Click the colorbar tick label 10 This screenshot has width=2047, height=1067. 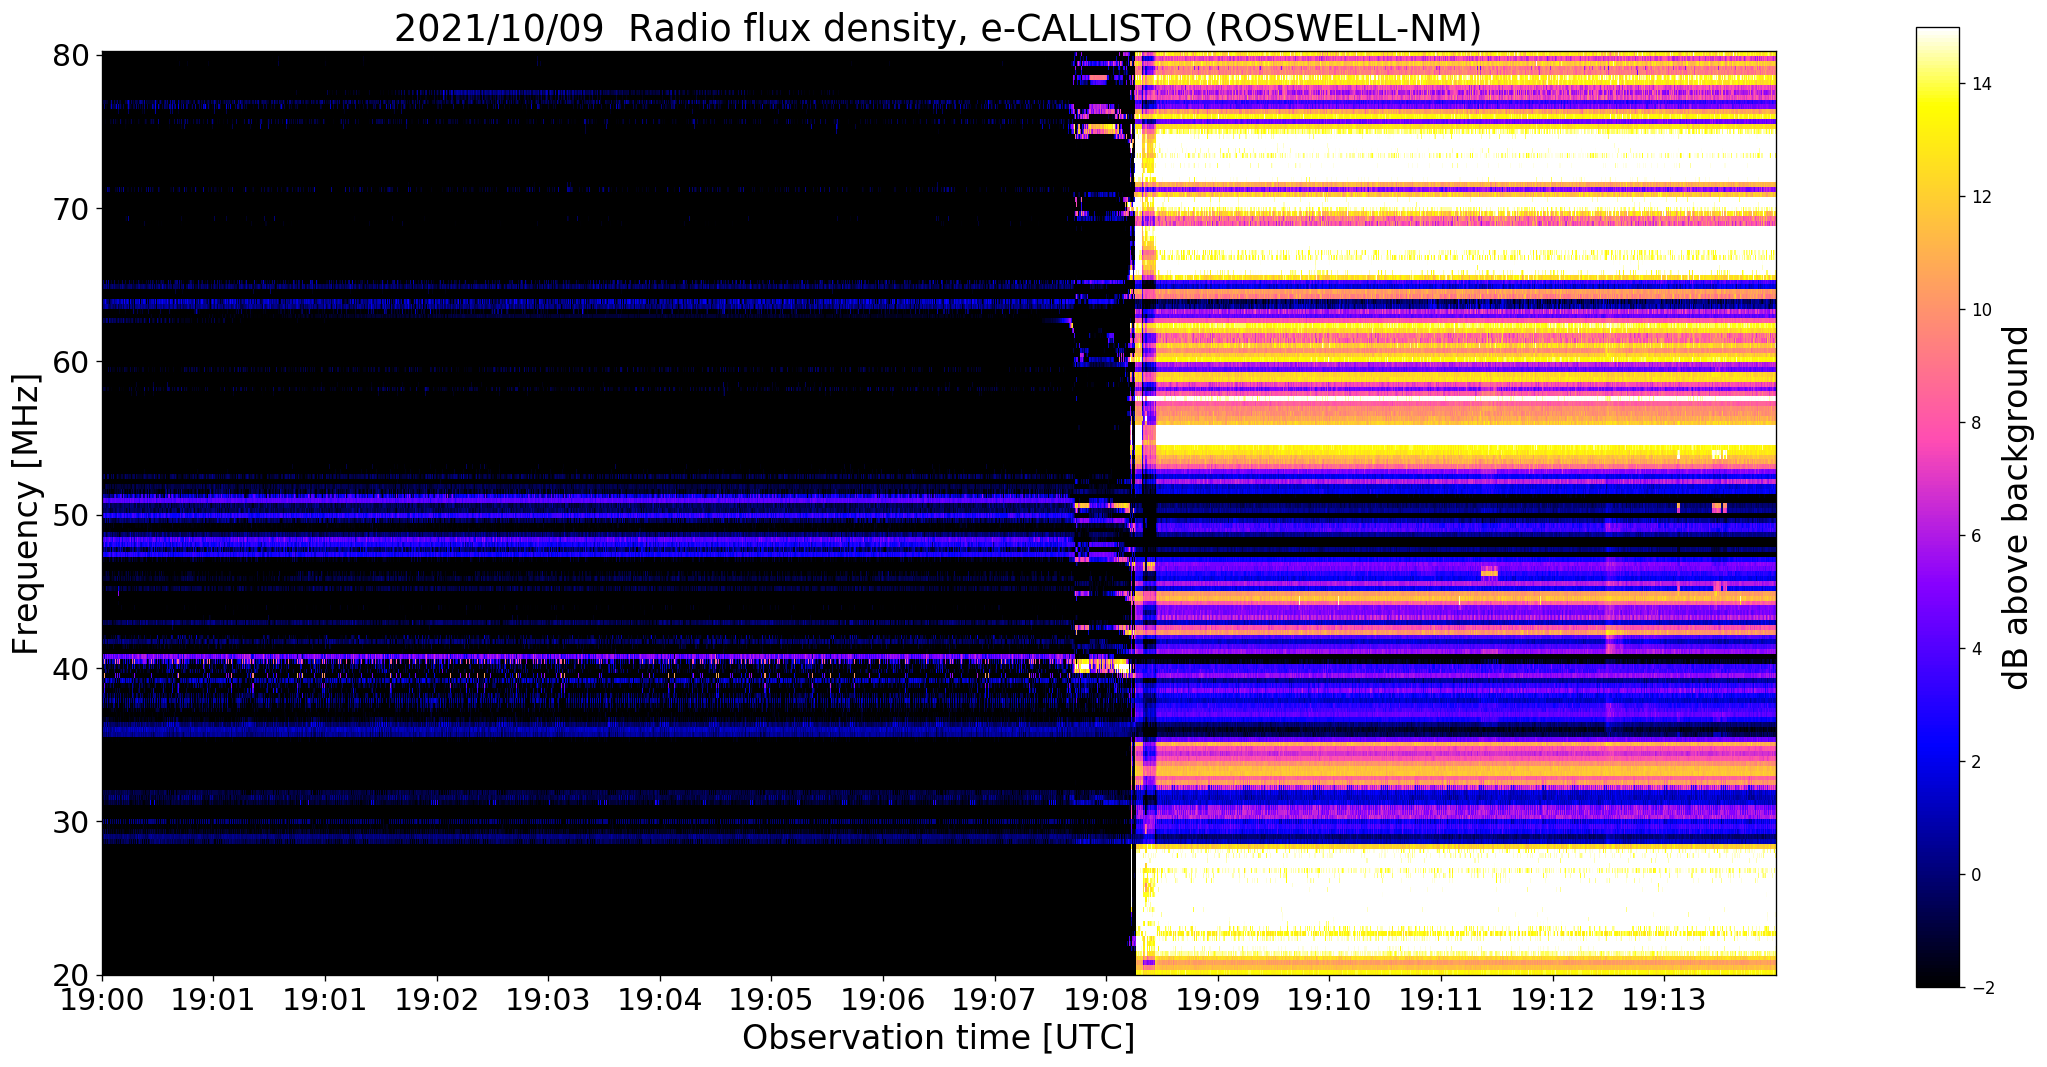pos(1981,310)
